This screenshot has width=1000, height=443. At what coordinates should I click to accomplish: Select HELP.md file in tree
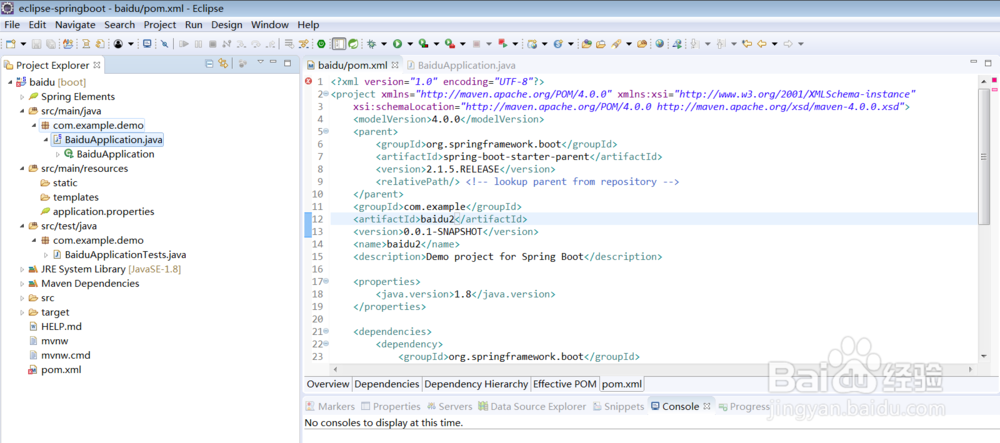[61, 326]
